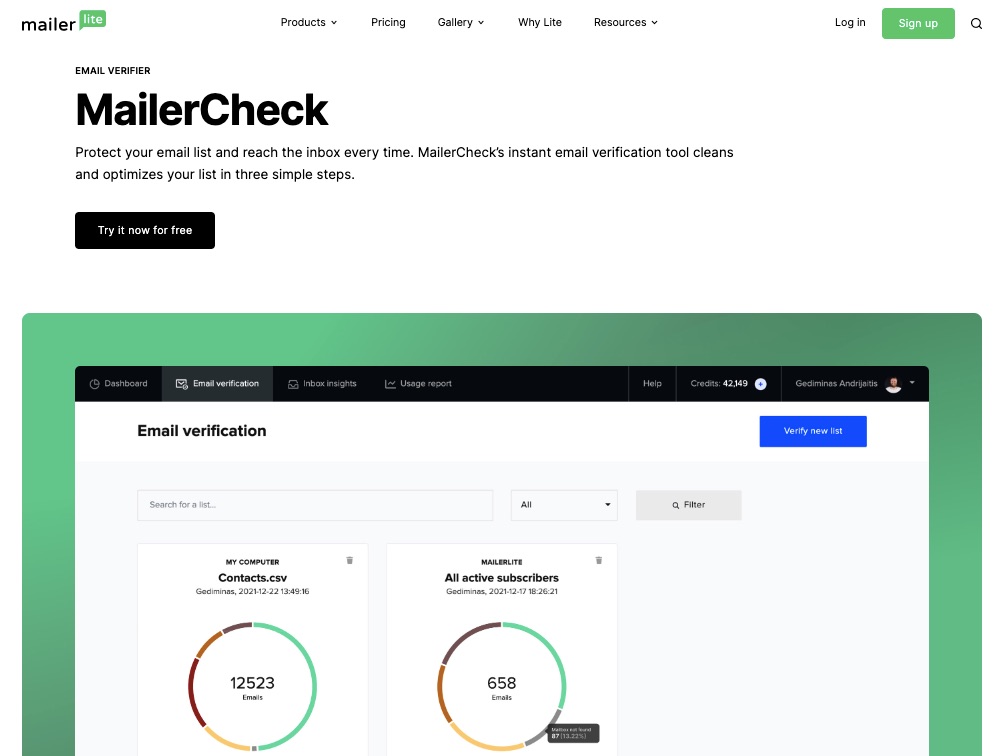Screen dimensions: 1003x756
Task: Click the Verify new list button
Action: (813, 431)
